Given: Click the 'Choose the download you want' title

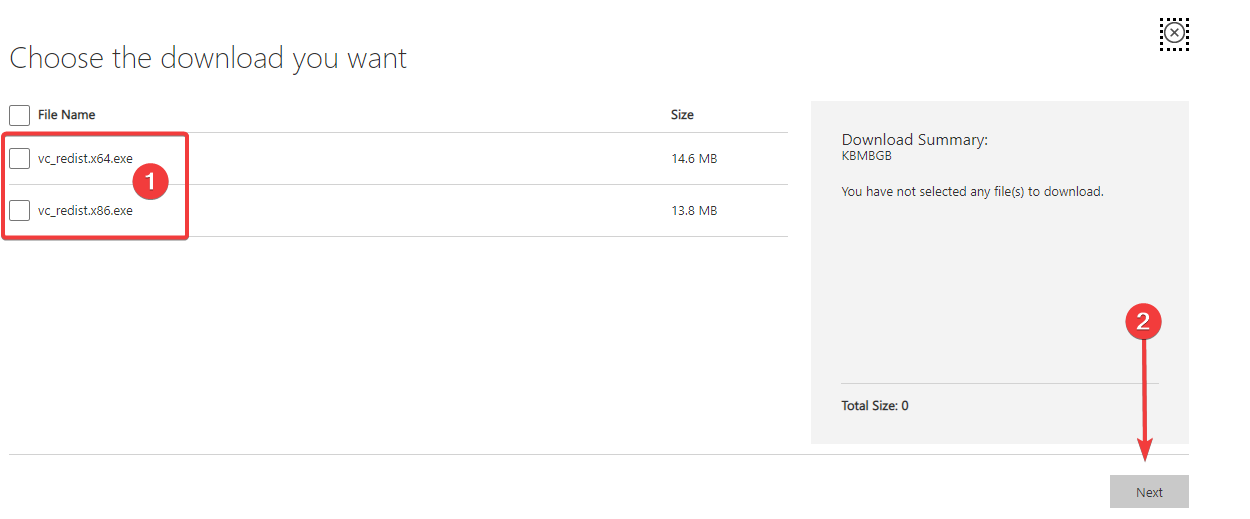Looking at the screenshot, I should point(208,58).
